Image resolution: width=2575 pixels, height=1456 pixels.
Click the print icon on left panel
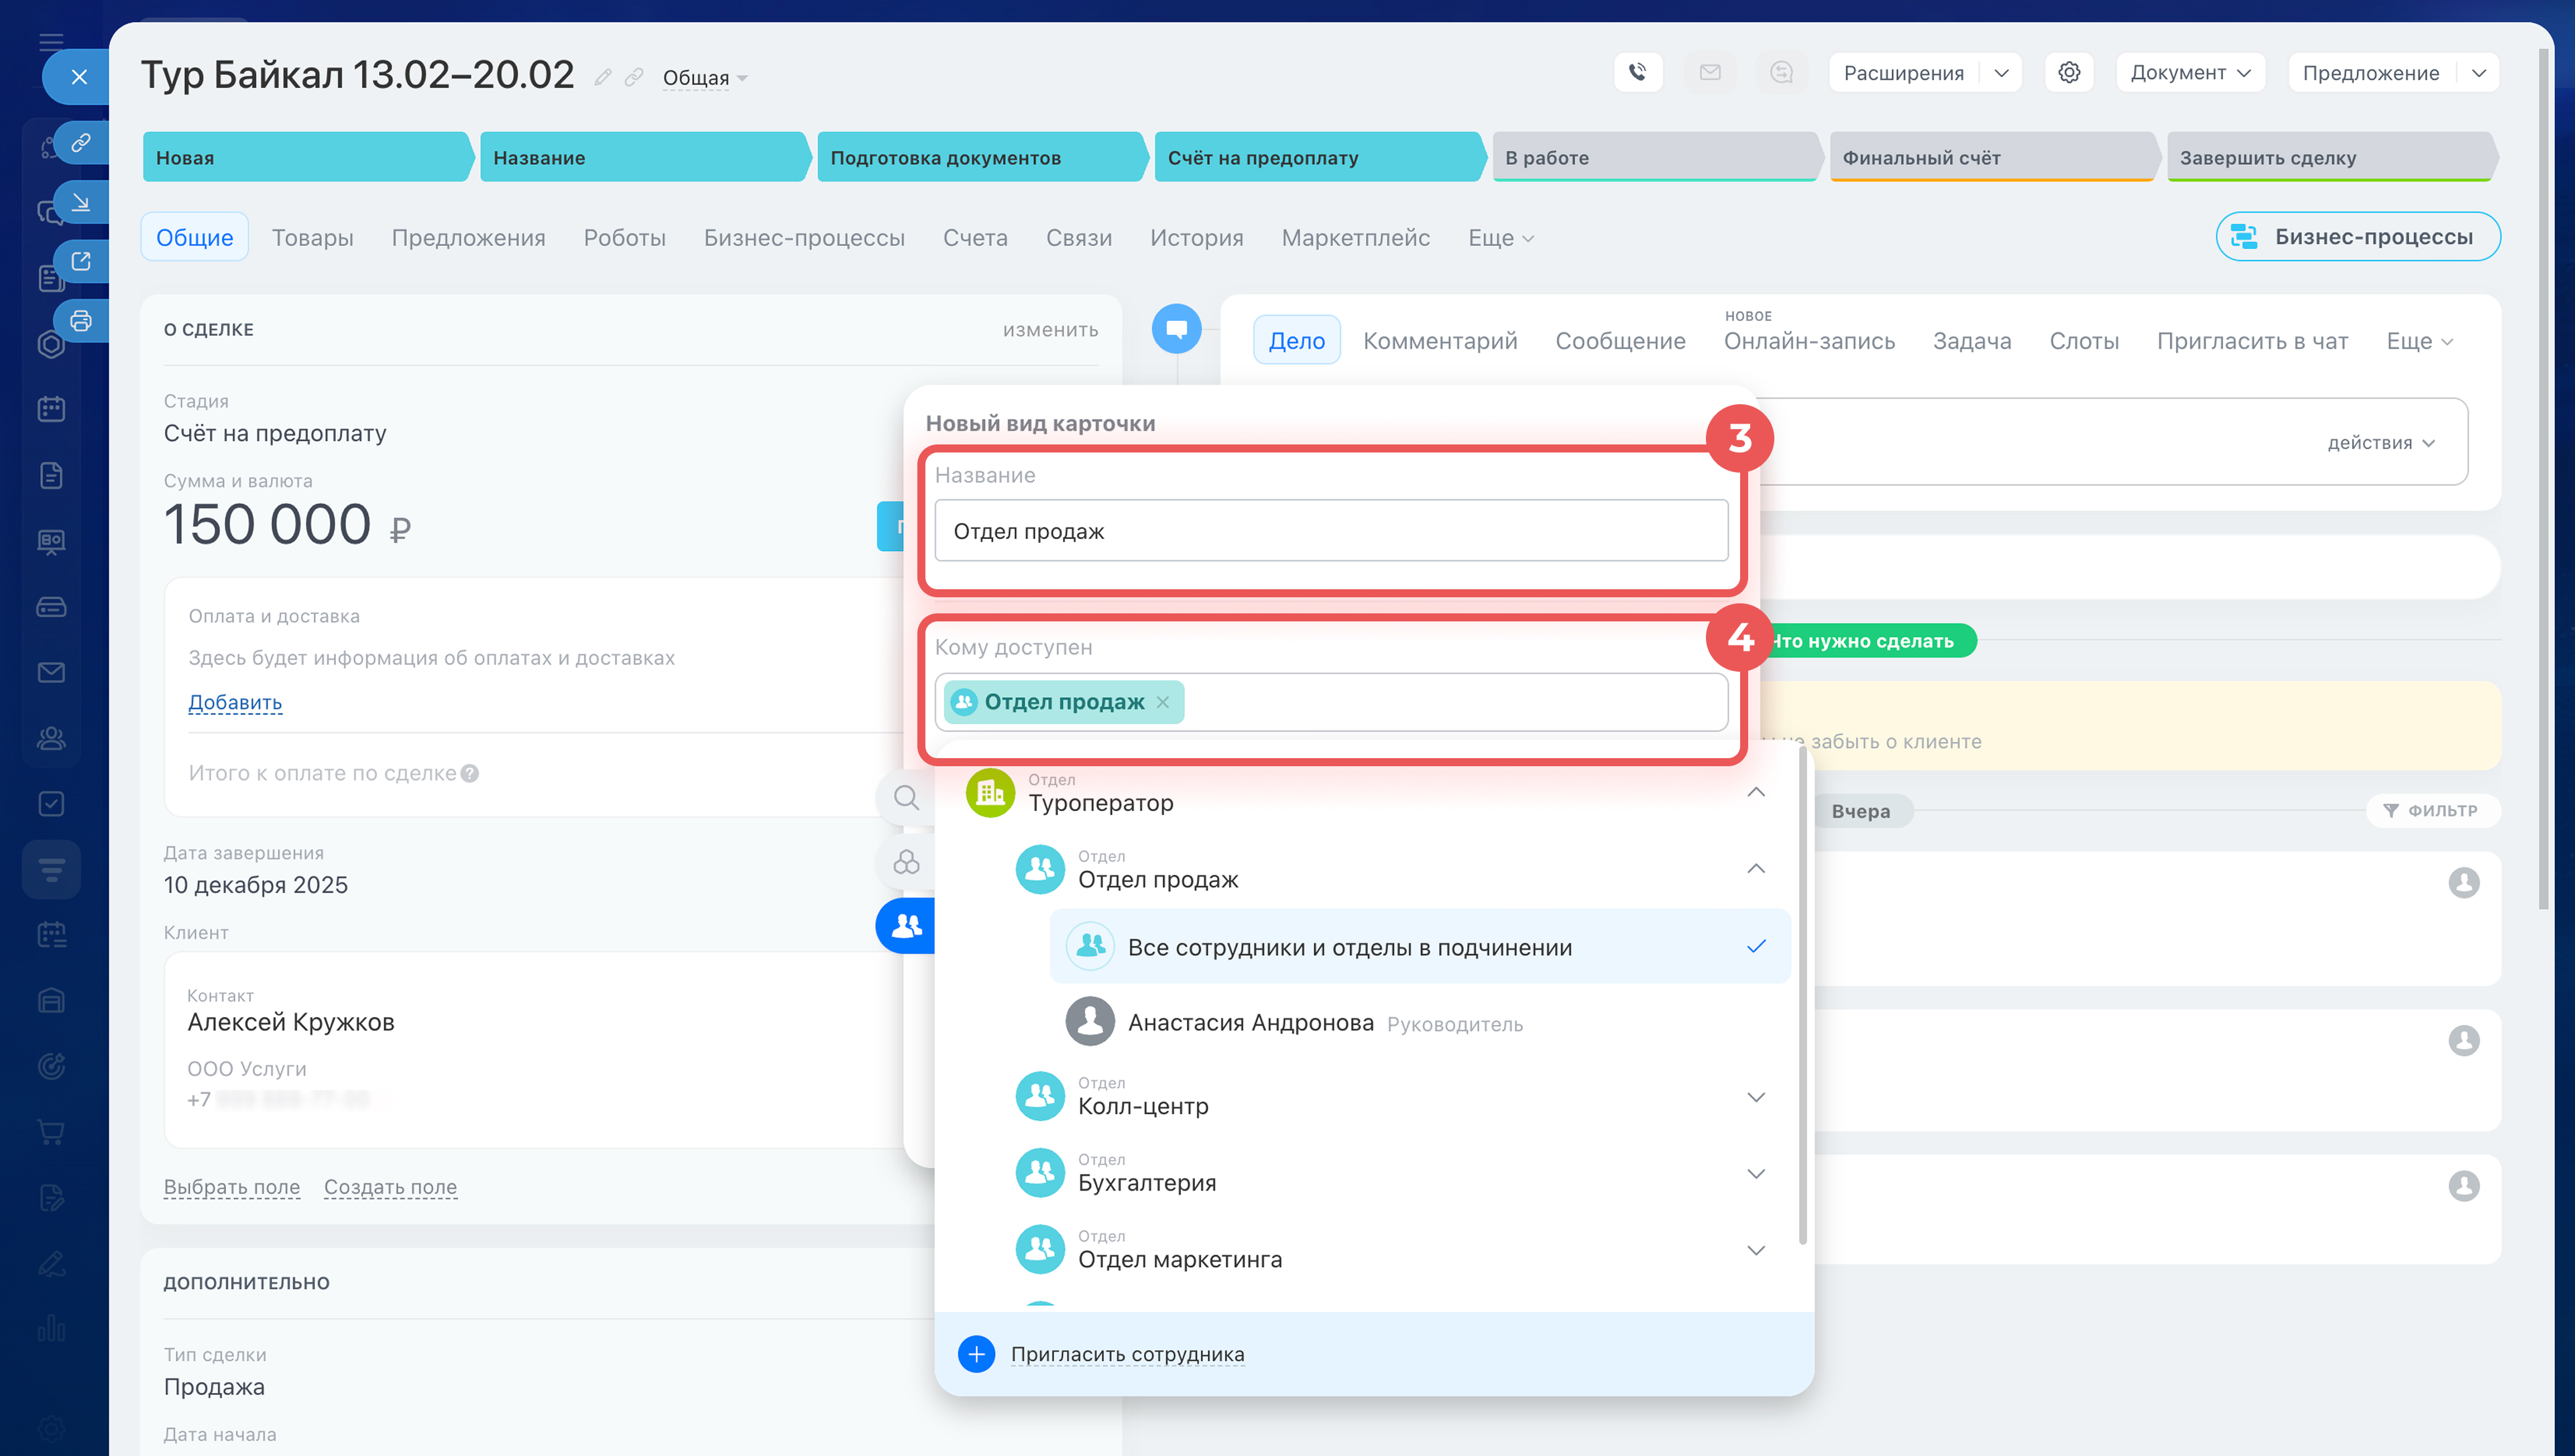coord(81,321)
